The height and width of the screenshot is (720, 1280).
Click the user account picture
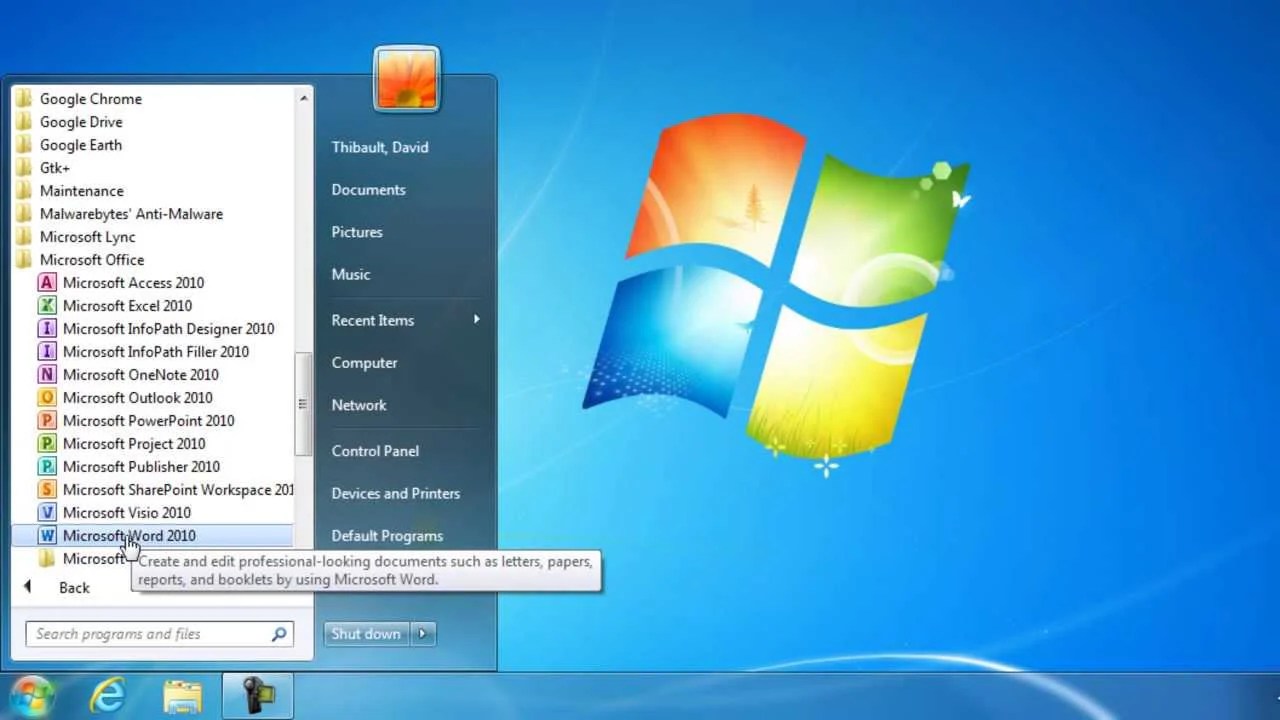click(x=406, y=79)
